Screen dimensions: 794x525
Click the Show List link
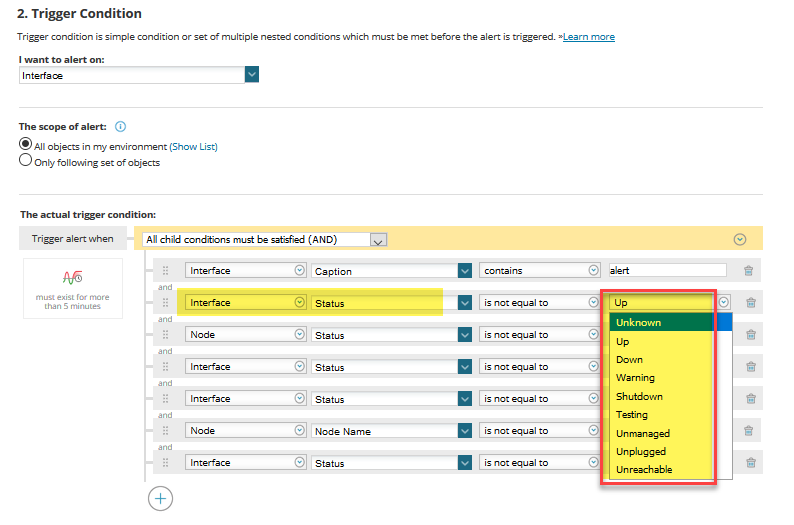[x=193, y=146]
